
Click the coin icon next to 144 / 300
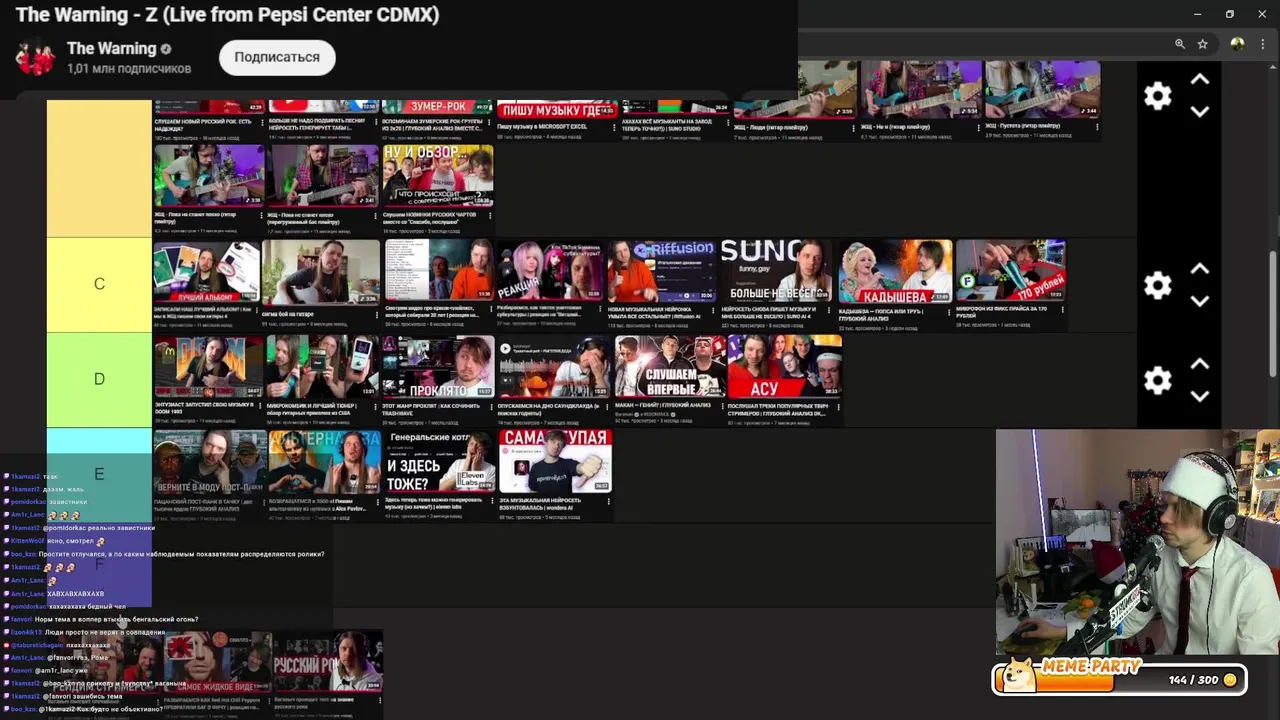point(1230,680)
